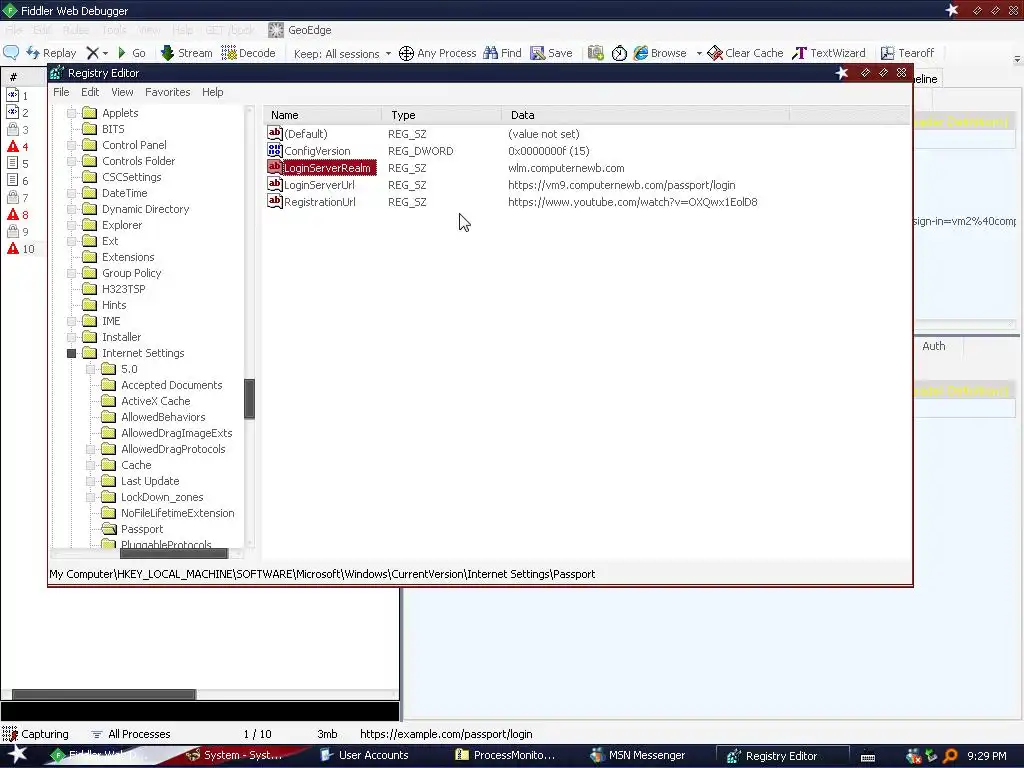Open the Keep: All sessions dropdown
1024x768 pixels.
[342, 54]
